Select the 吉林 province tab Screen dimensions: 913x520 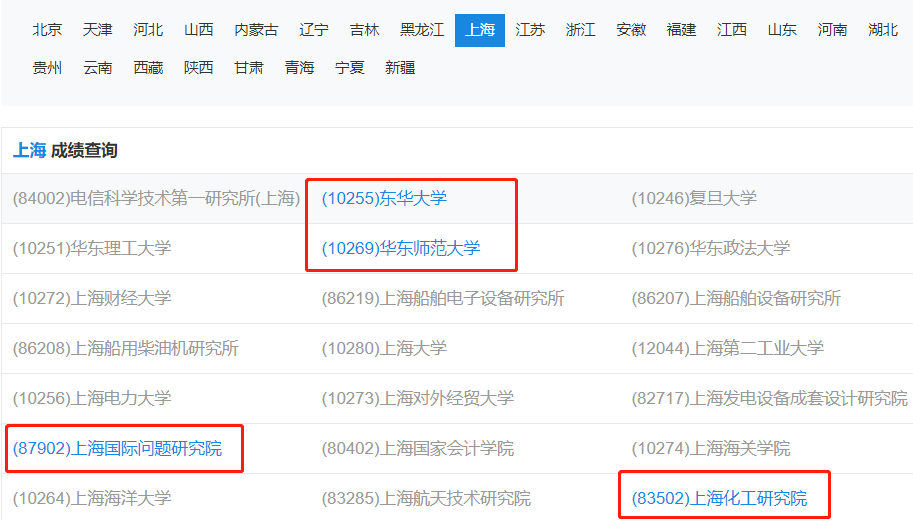click(x=365, y=30)
